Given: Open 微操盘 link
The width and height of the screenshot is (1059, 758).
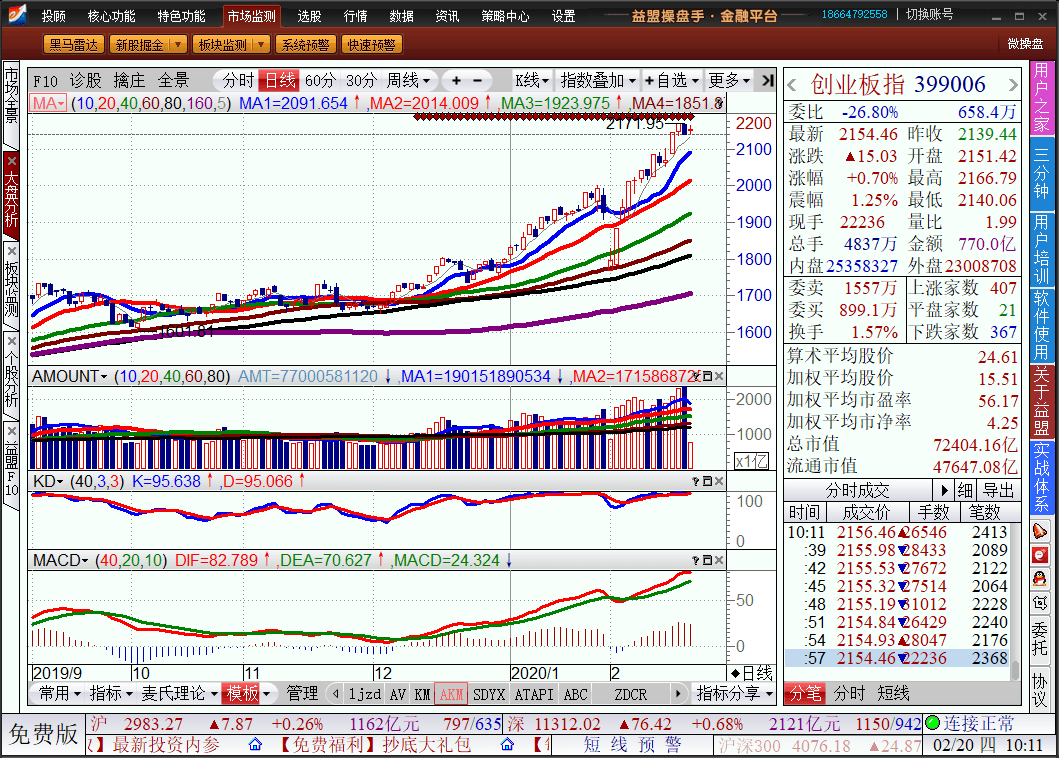Looking at the screenshot, I should [x=1025, y=44].
